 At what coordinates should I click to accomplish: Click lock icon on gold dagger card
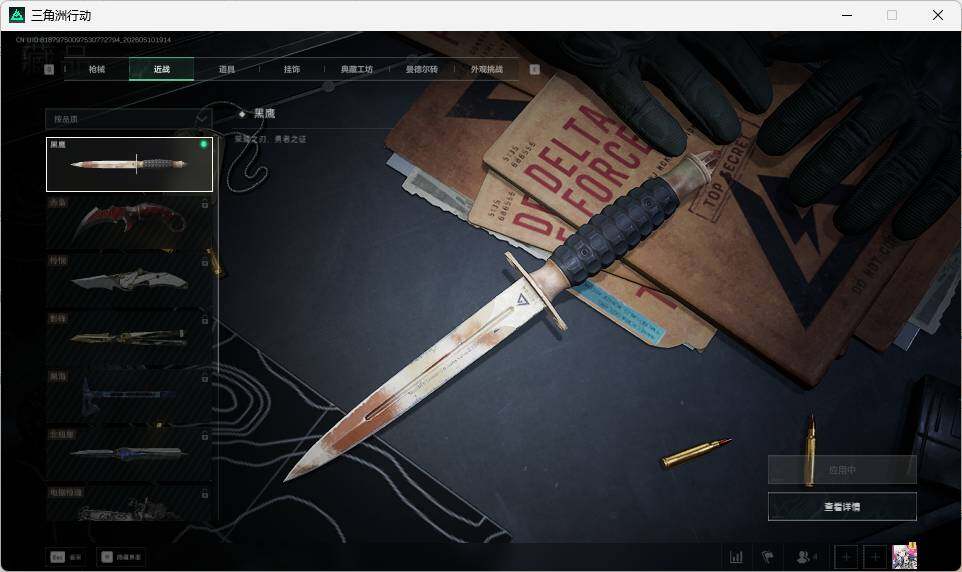pos(205,320)
